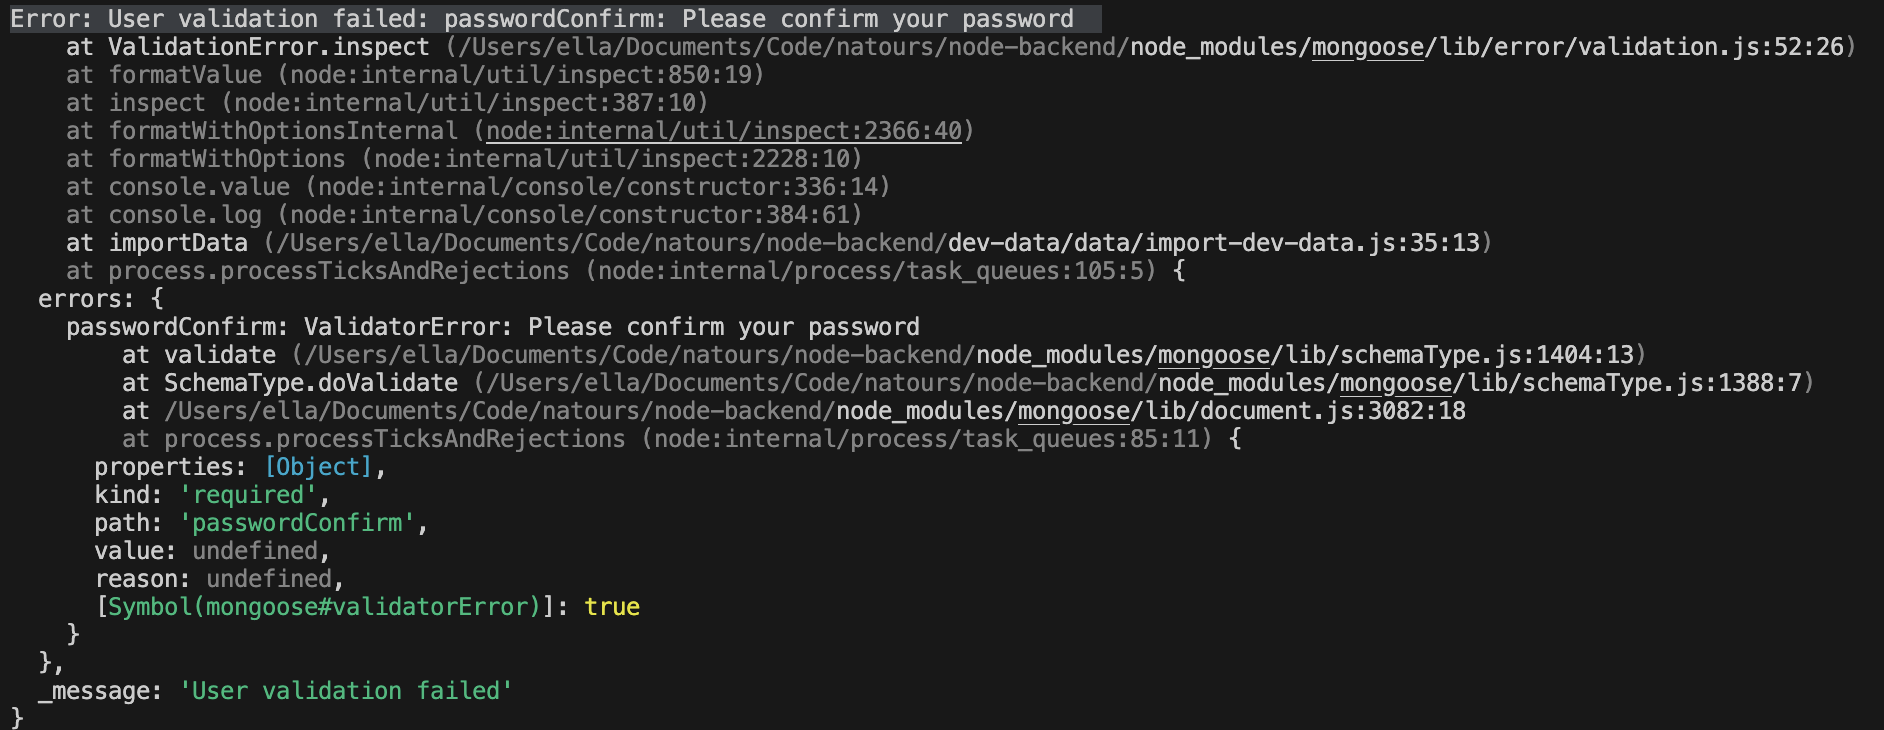Screen dimensions: 1884x730
Task: Open the underlined node:internal/util/inspect:2366:40 link
Action: click(723, 131)
